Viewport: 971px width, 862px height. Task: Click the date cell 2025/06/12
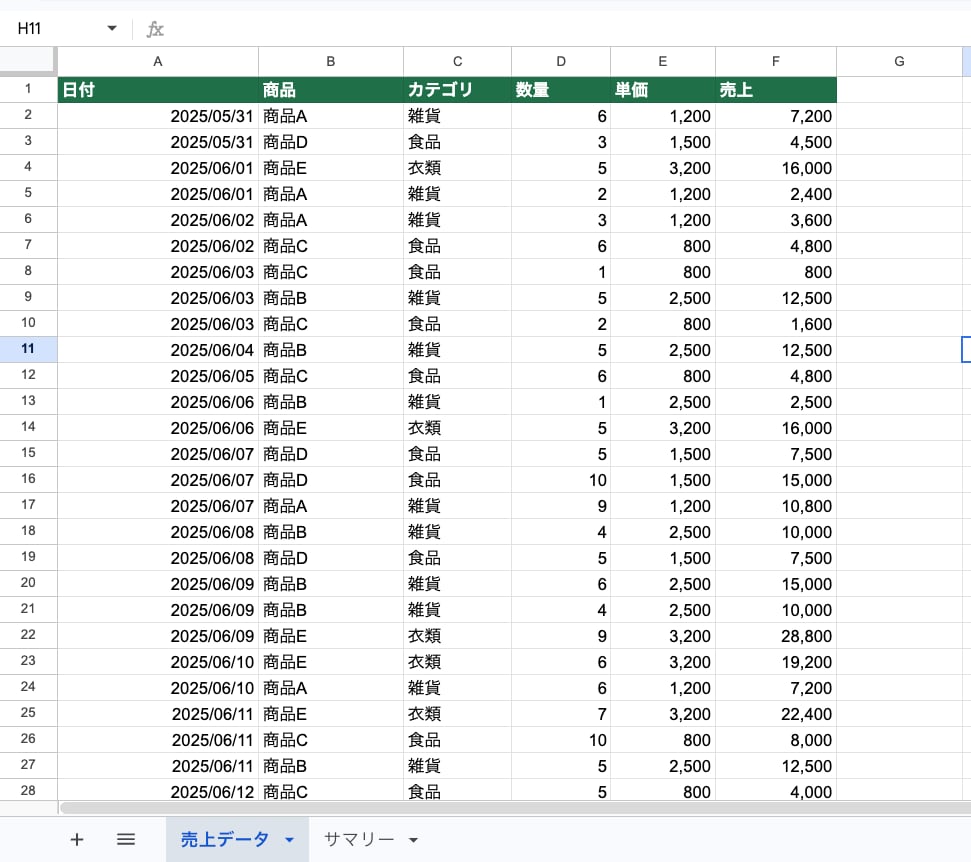click(158, 791)
